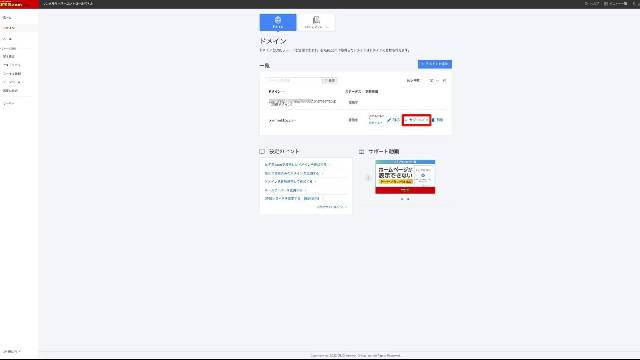
Task: Open the blue globe Domain tab
Action: (x=278, y=22)
